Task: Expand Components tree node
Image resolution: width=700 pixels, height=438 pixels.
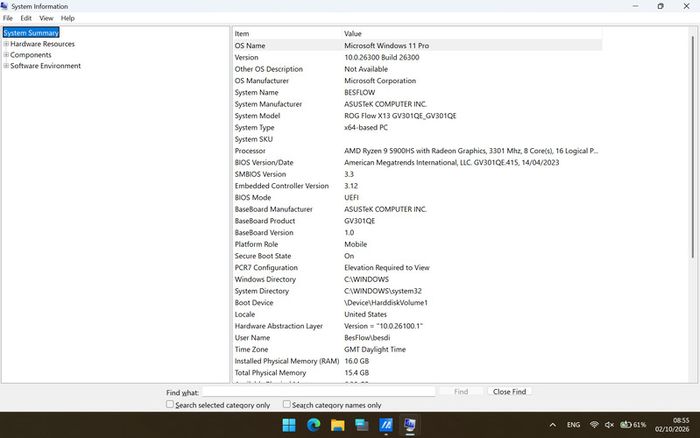Action: (6, 54)
